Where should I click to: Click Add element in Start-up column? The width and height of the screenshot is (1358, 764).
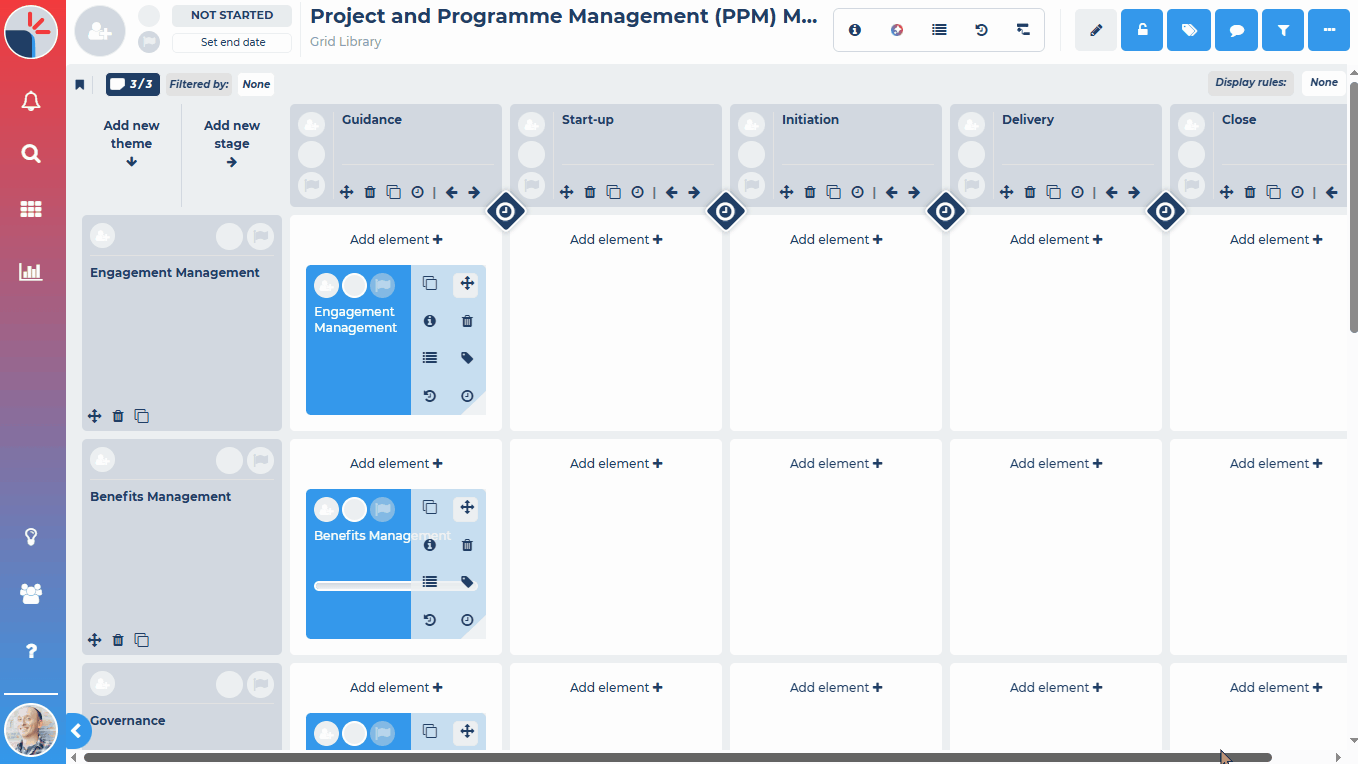click(x=616, y=240)
